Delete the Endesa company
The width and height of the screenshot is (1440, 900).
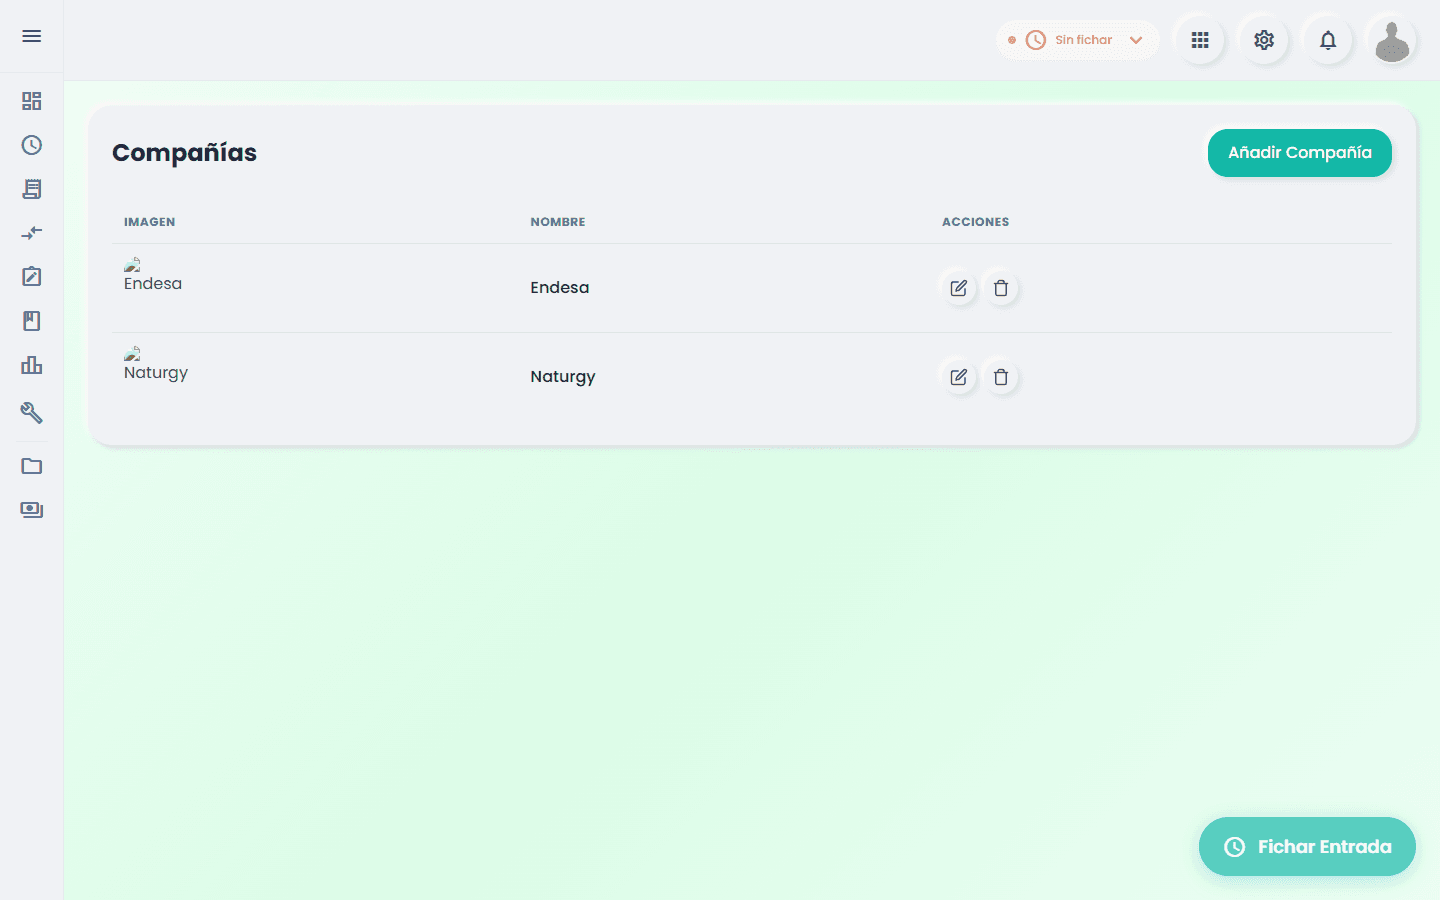point(1001,288)
